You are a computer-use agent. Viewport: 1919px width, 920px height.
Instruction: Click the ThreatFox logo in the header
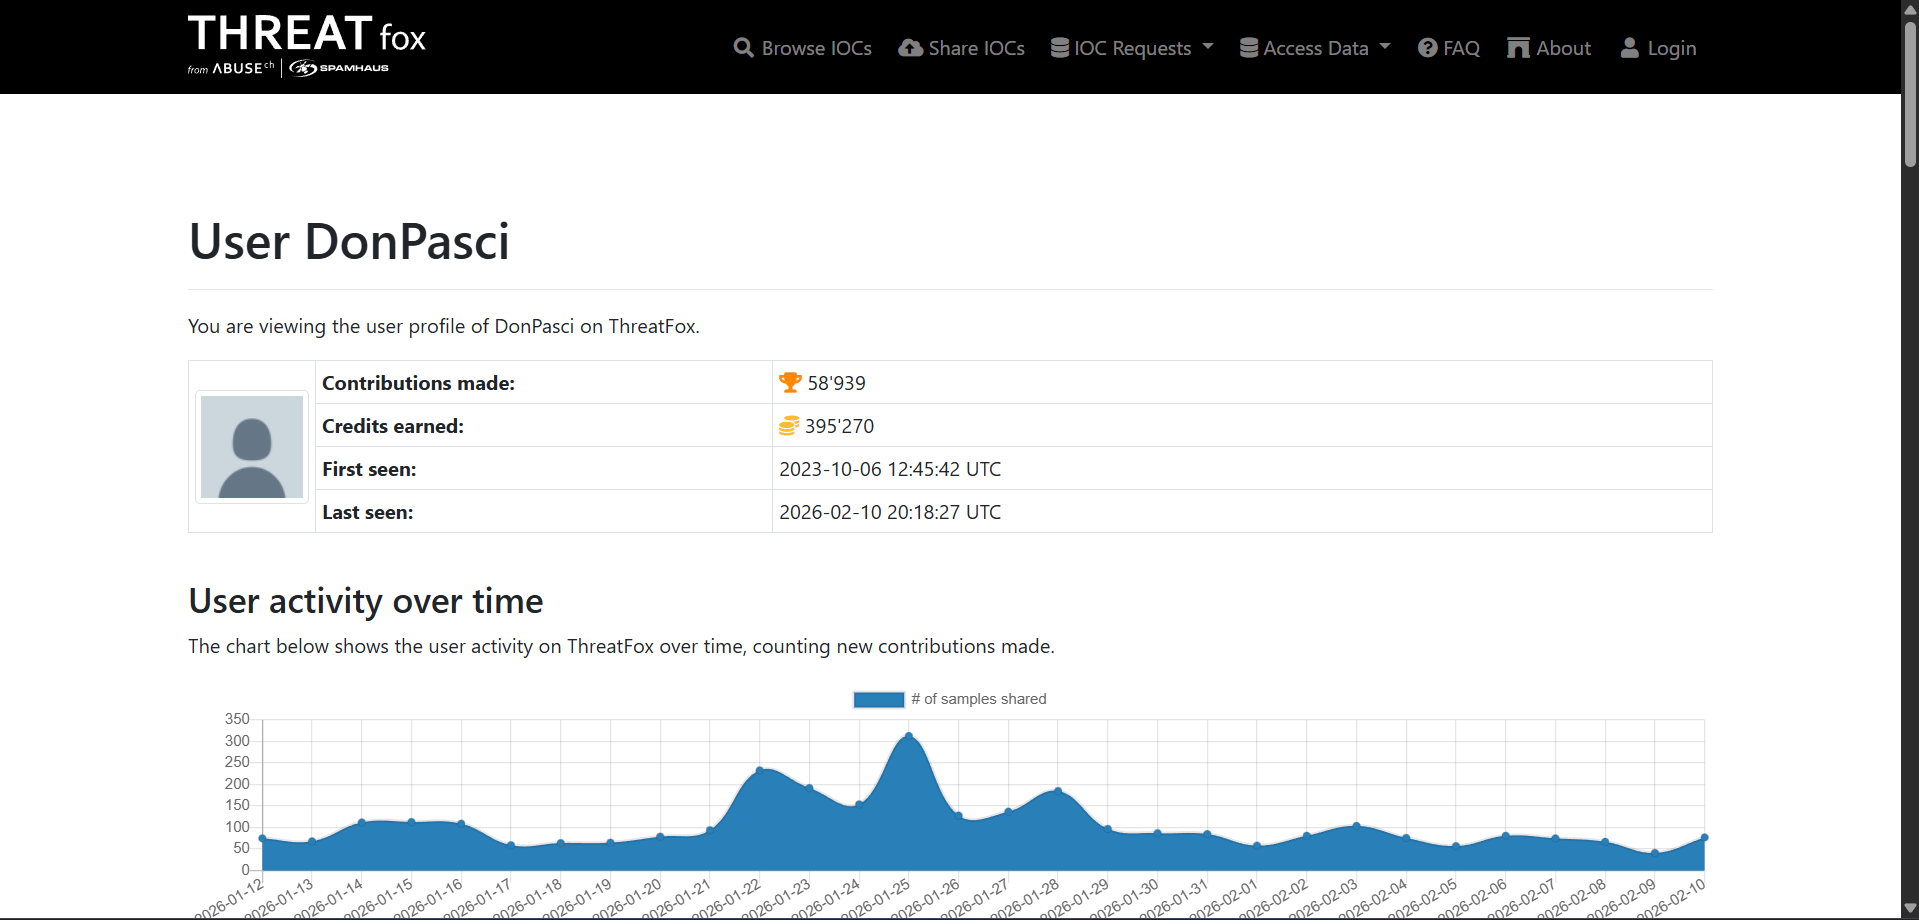click(x=306, y=34)
